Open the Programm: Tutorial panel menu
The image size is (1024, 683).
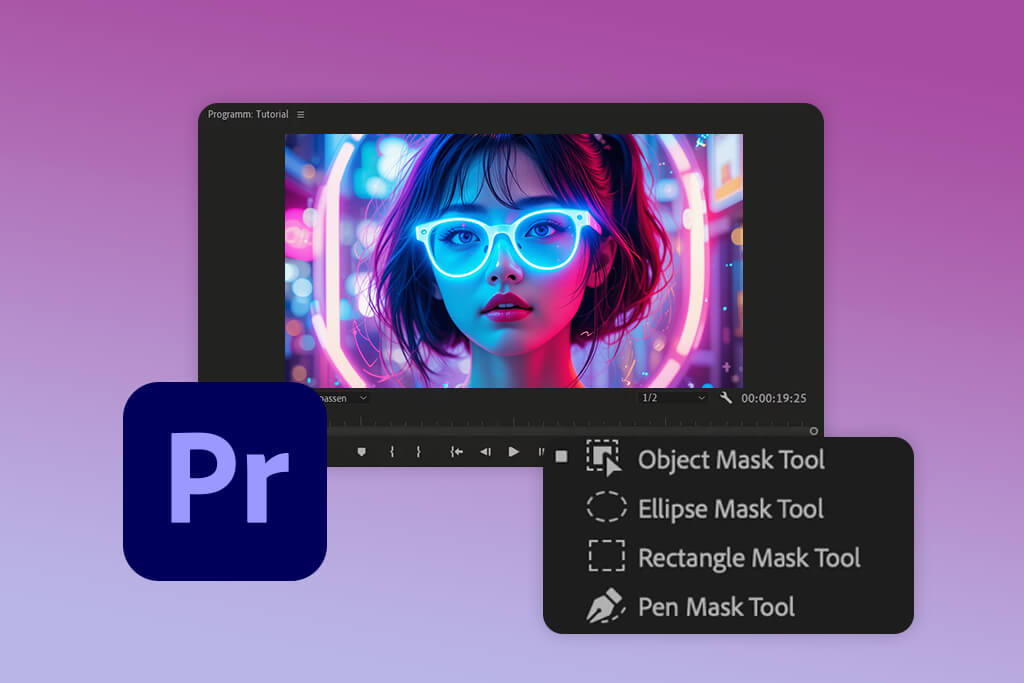click(x=300, y=114)
